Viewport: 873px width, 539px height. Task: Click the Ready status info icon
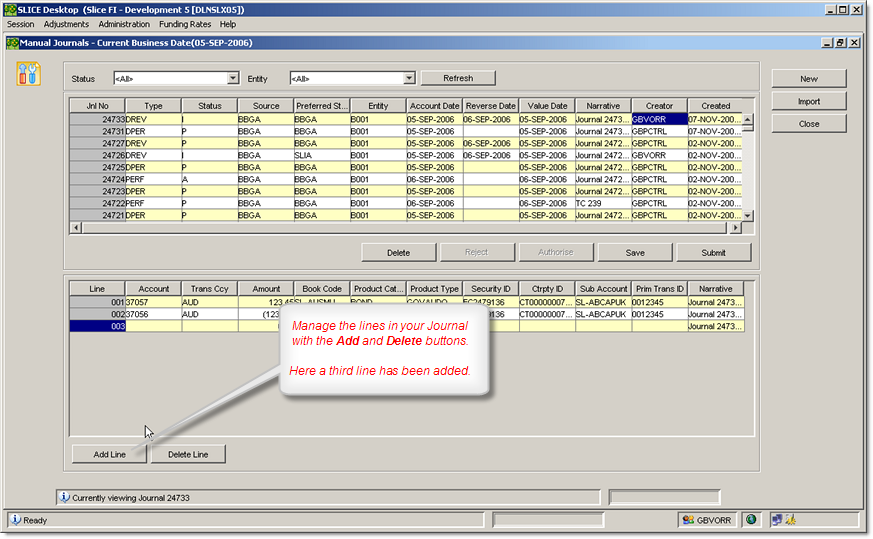pyautogui.click(x=15, y=520)
